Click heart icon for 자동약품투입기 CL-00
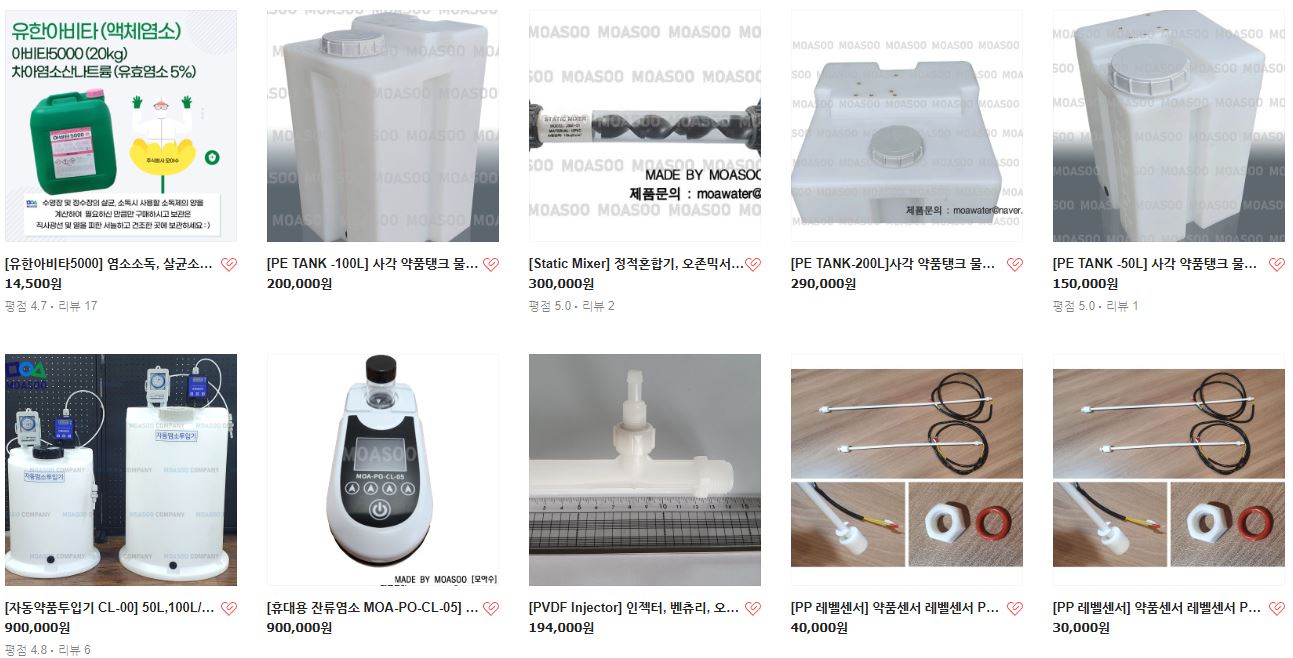This screenshot has height=658, width=1293. click(229, 608)
